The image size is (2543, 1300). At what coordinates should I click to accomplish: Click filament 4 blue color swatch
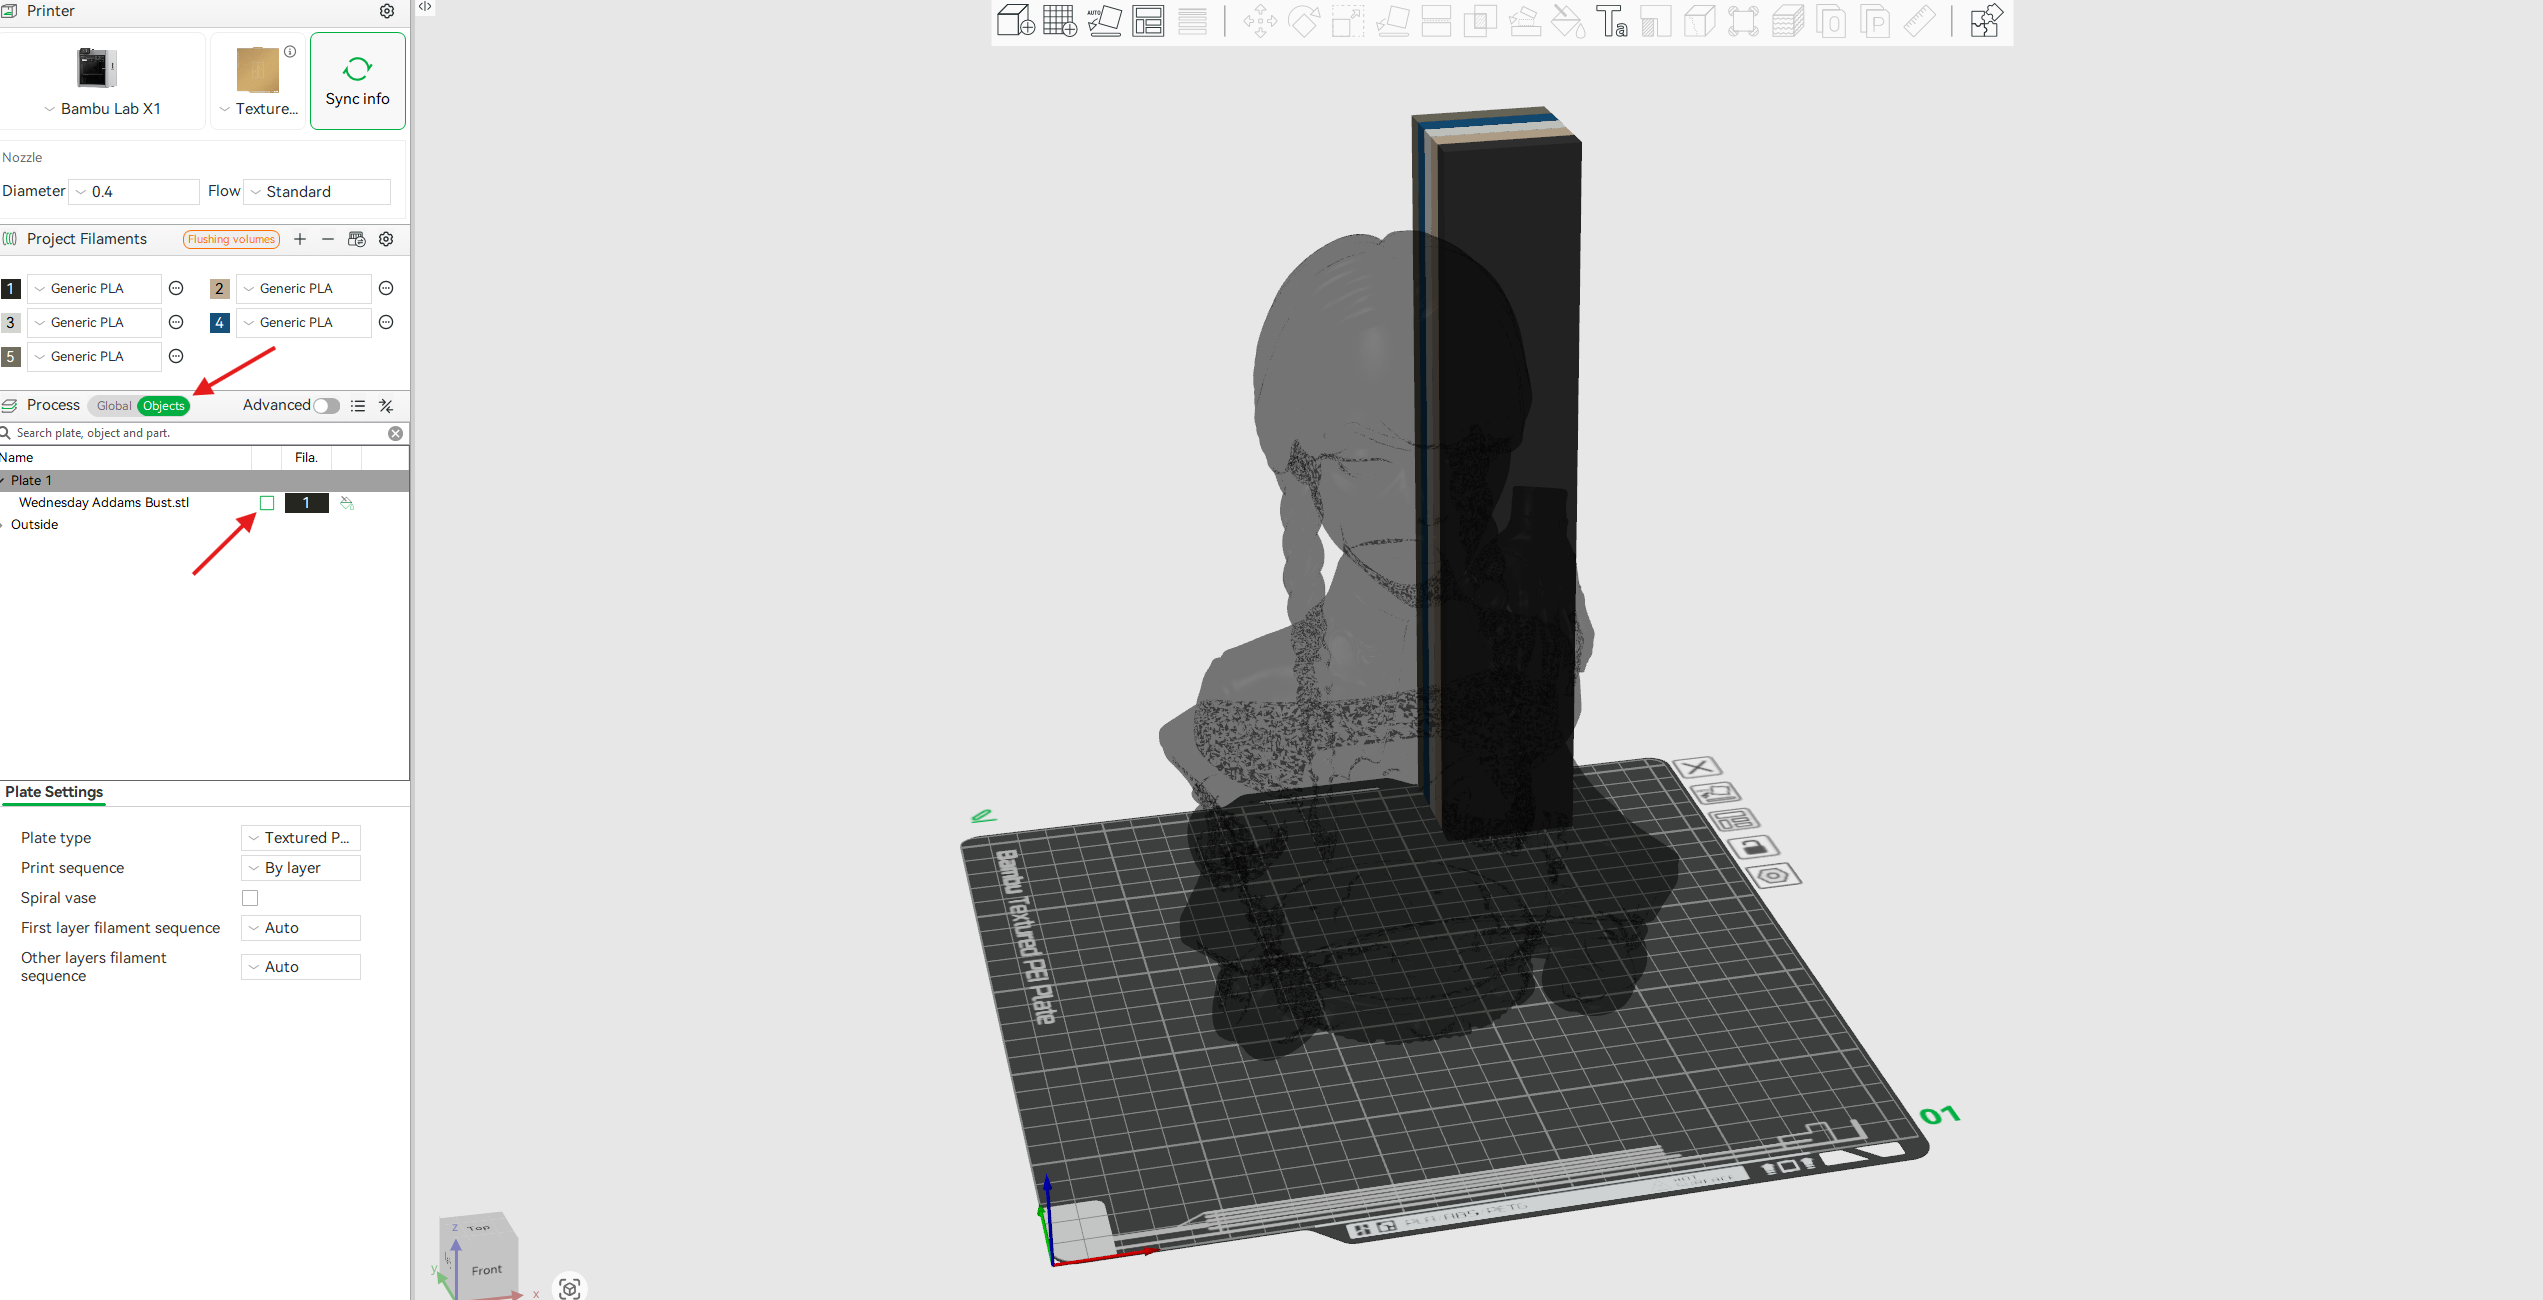tap(220, 323)
